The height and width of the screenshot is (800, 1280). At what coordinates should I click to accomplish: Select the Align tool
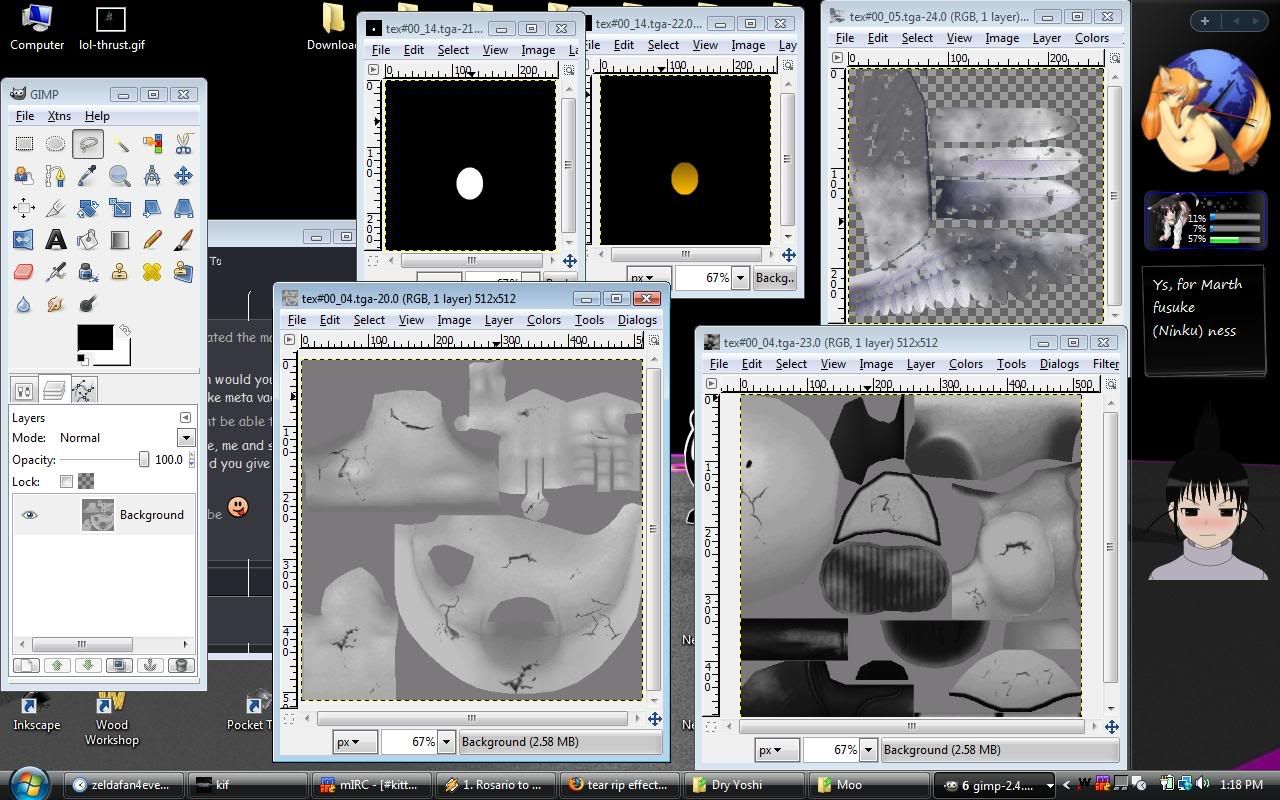point(23,208)
